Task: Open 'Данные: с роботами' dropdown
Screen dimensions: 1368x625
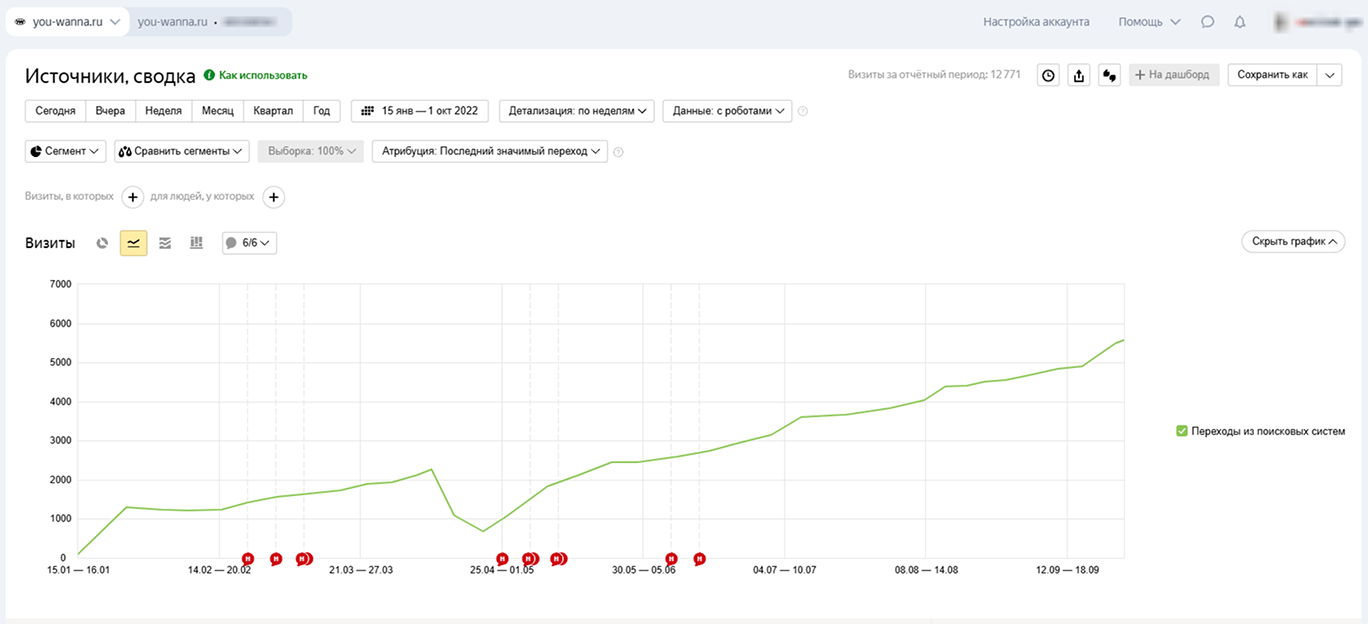Action: pyautogui.click(x=727, y=111)
